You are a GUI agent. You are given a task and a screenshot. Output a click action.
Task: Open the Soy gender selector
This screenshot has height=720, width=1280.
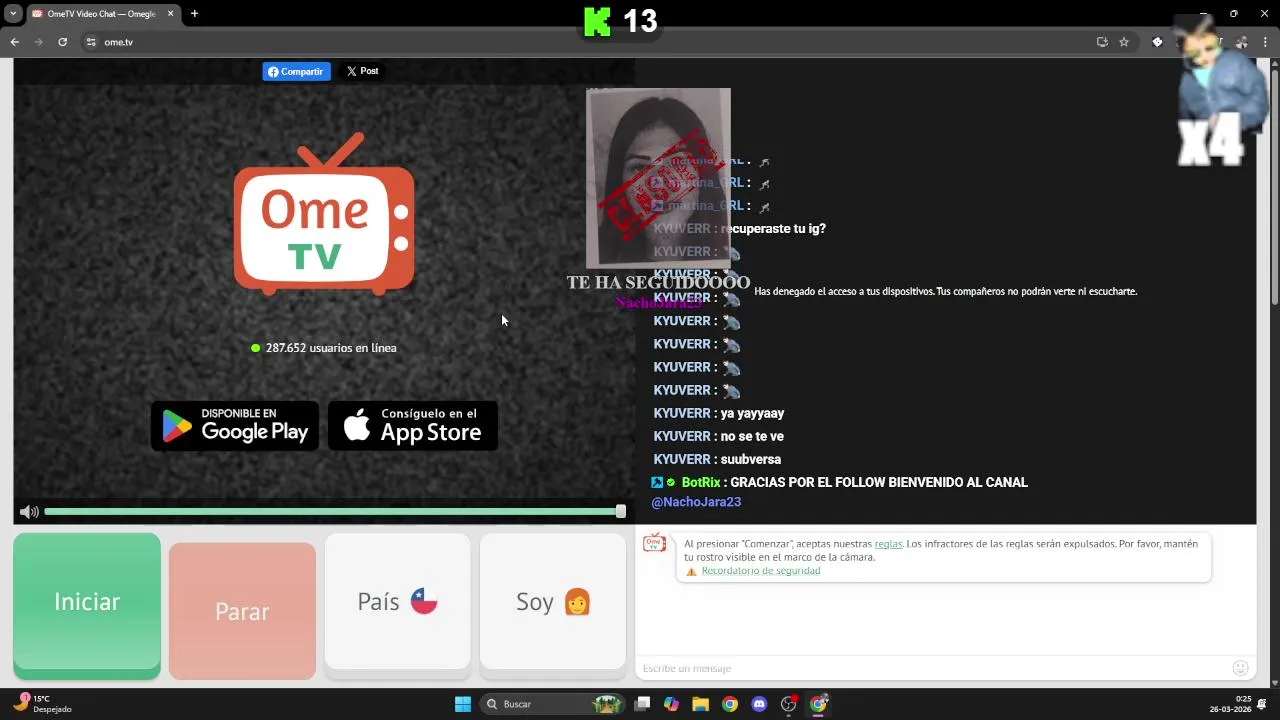[553, 601]
